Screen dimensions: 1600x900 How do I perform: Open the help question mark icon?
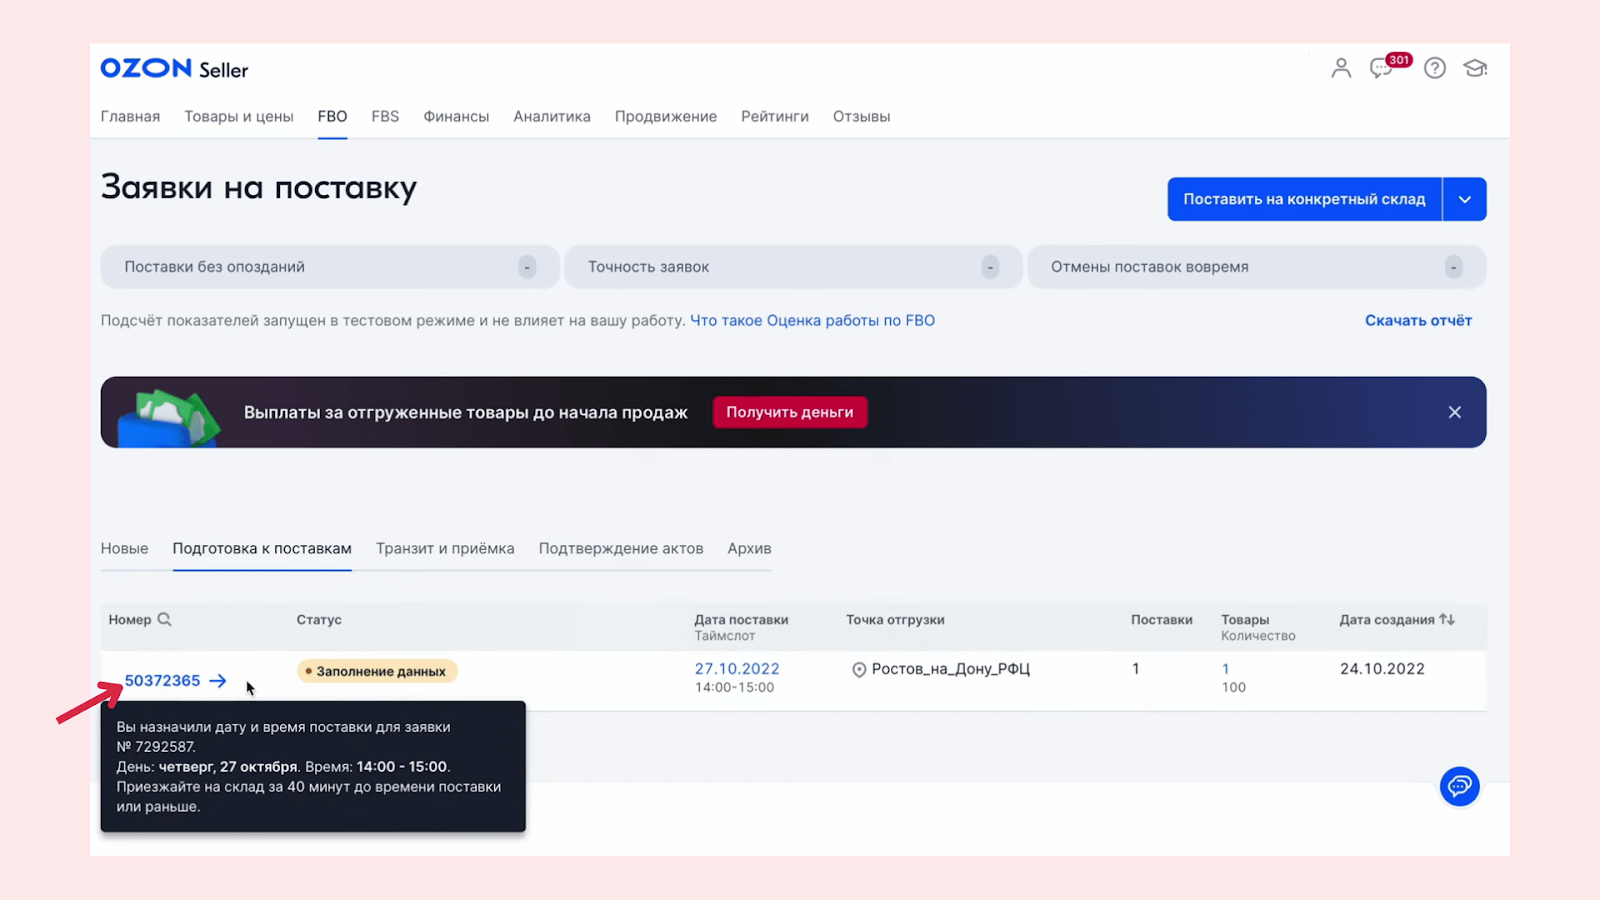(x=1435, y=68)
